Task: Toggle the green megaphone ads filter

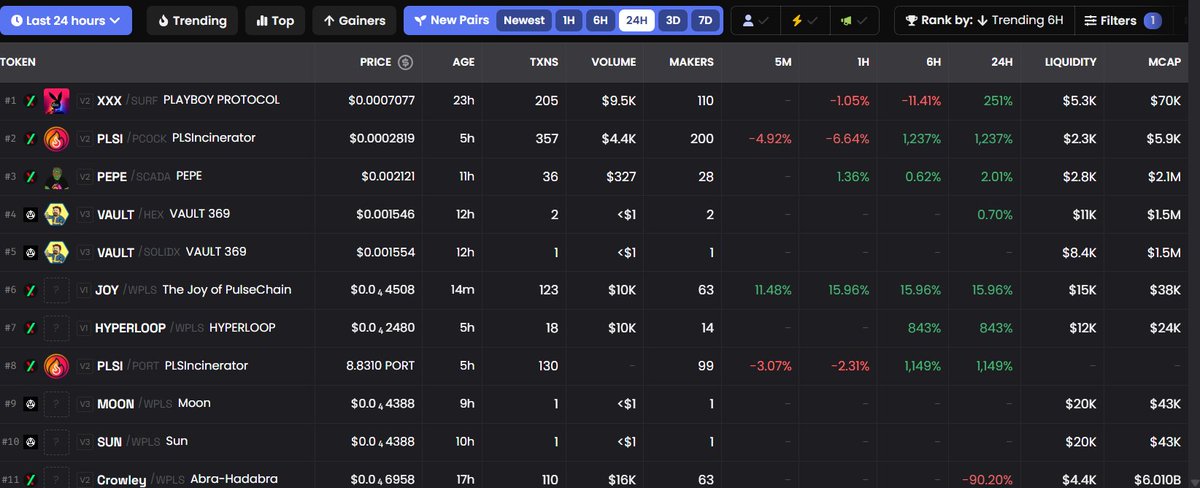Action: click(x=853, y=20)
